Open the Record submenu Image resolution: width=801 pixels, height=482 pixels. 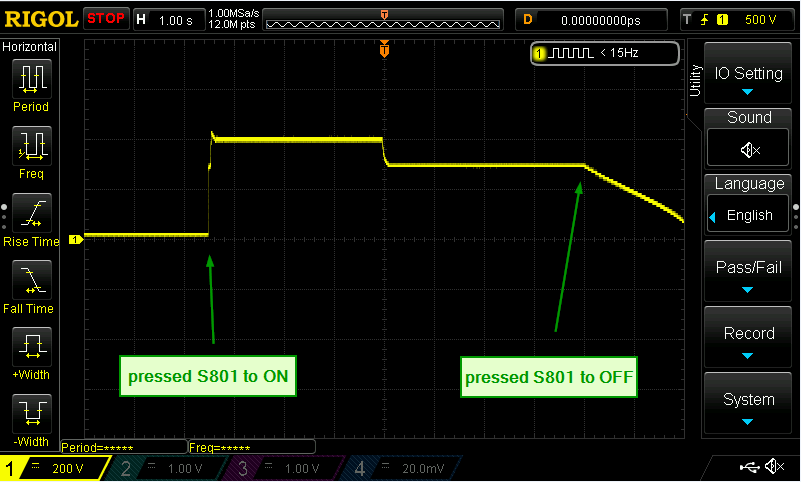tap(748, 337)
